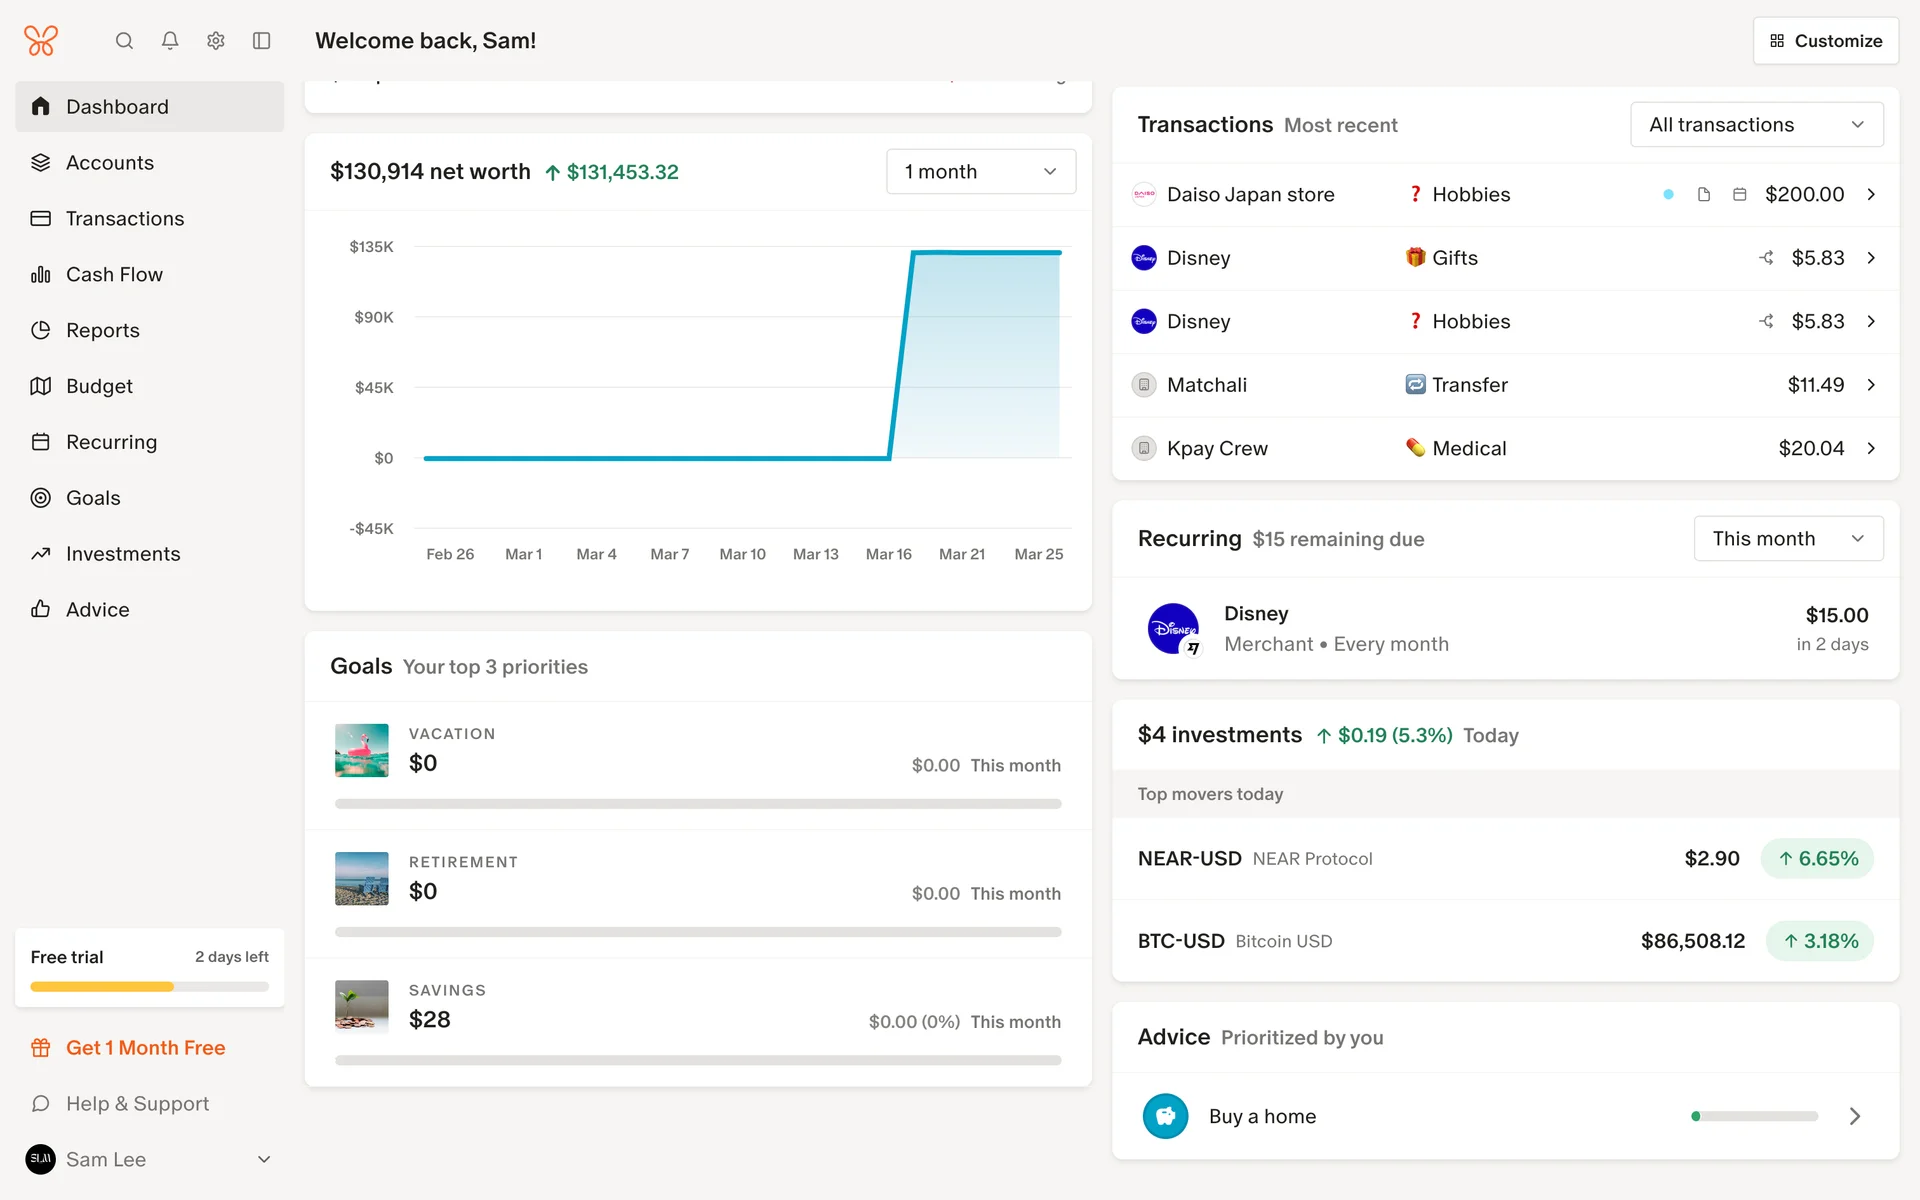Viewport: 1920px width, 1200px height.
Task: Expand the This month recurring dropdown
Action: pos(1787,539)
